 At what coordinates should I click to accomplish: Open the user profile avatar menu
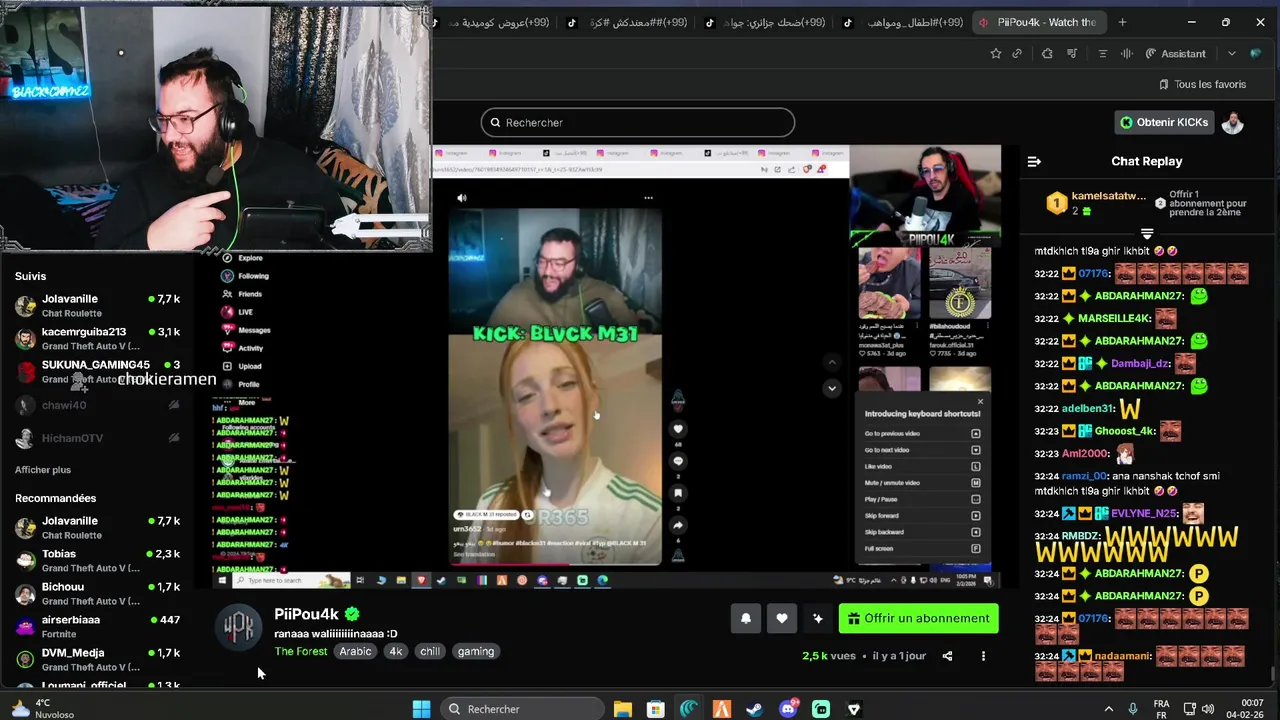click(x=1233, y=122)
